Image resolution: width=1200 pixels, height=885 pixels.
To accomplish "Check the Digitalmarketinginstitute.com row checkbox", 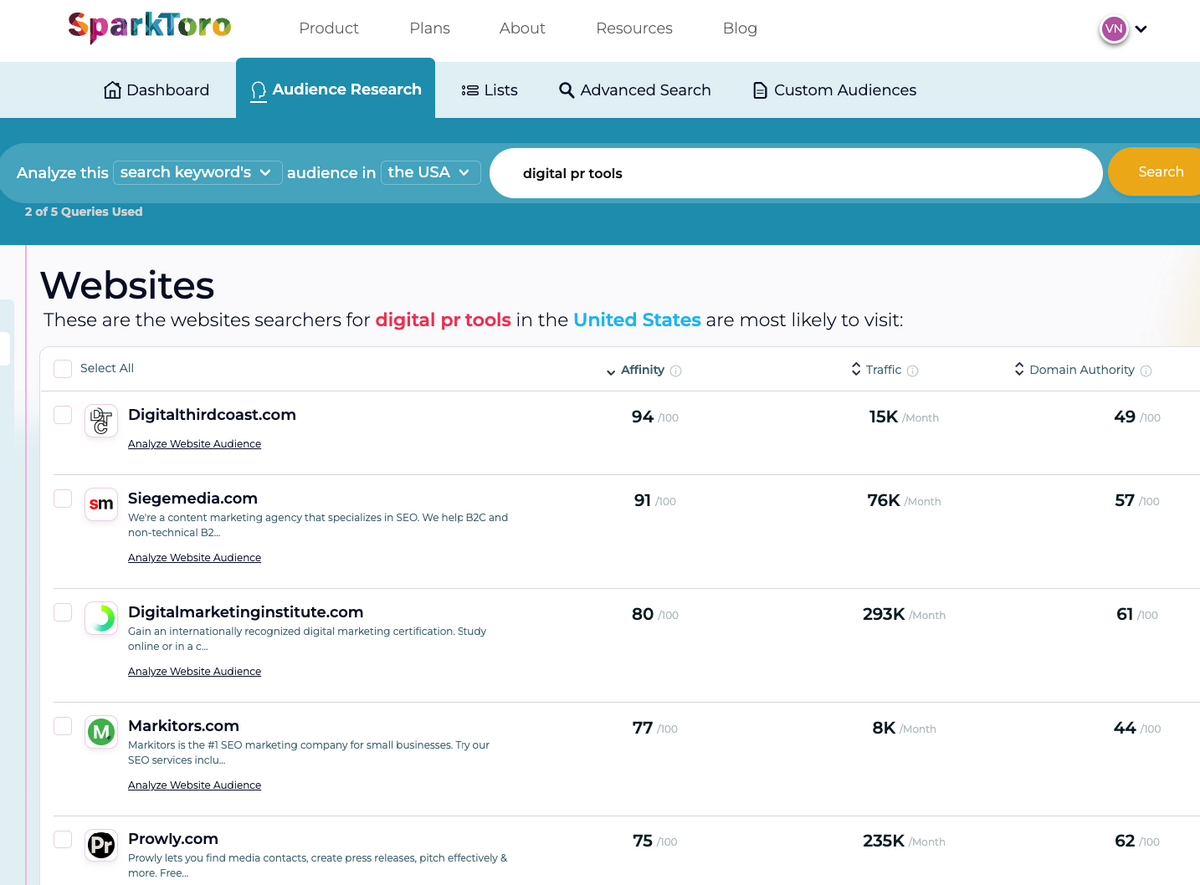I will (x=62, y=612).
